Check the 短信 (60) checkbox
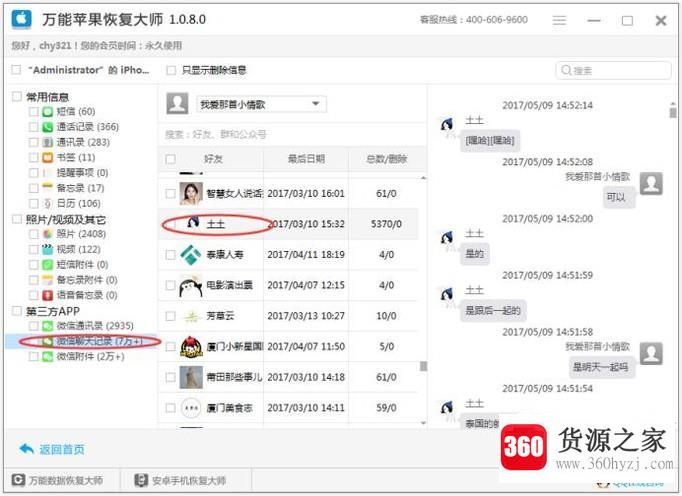Screen dimensions: 682x496 (x=33, y=112)
